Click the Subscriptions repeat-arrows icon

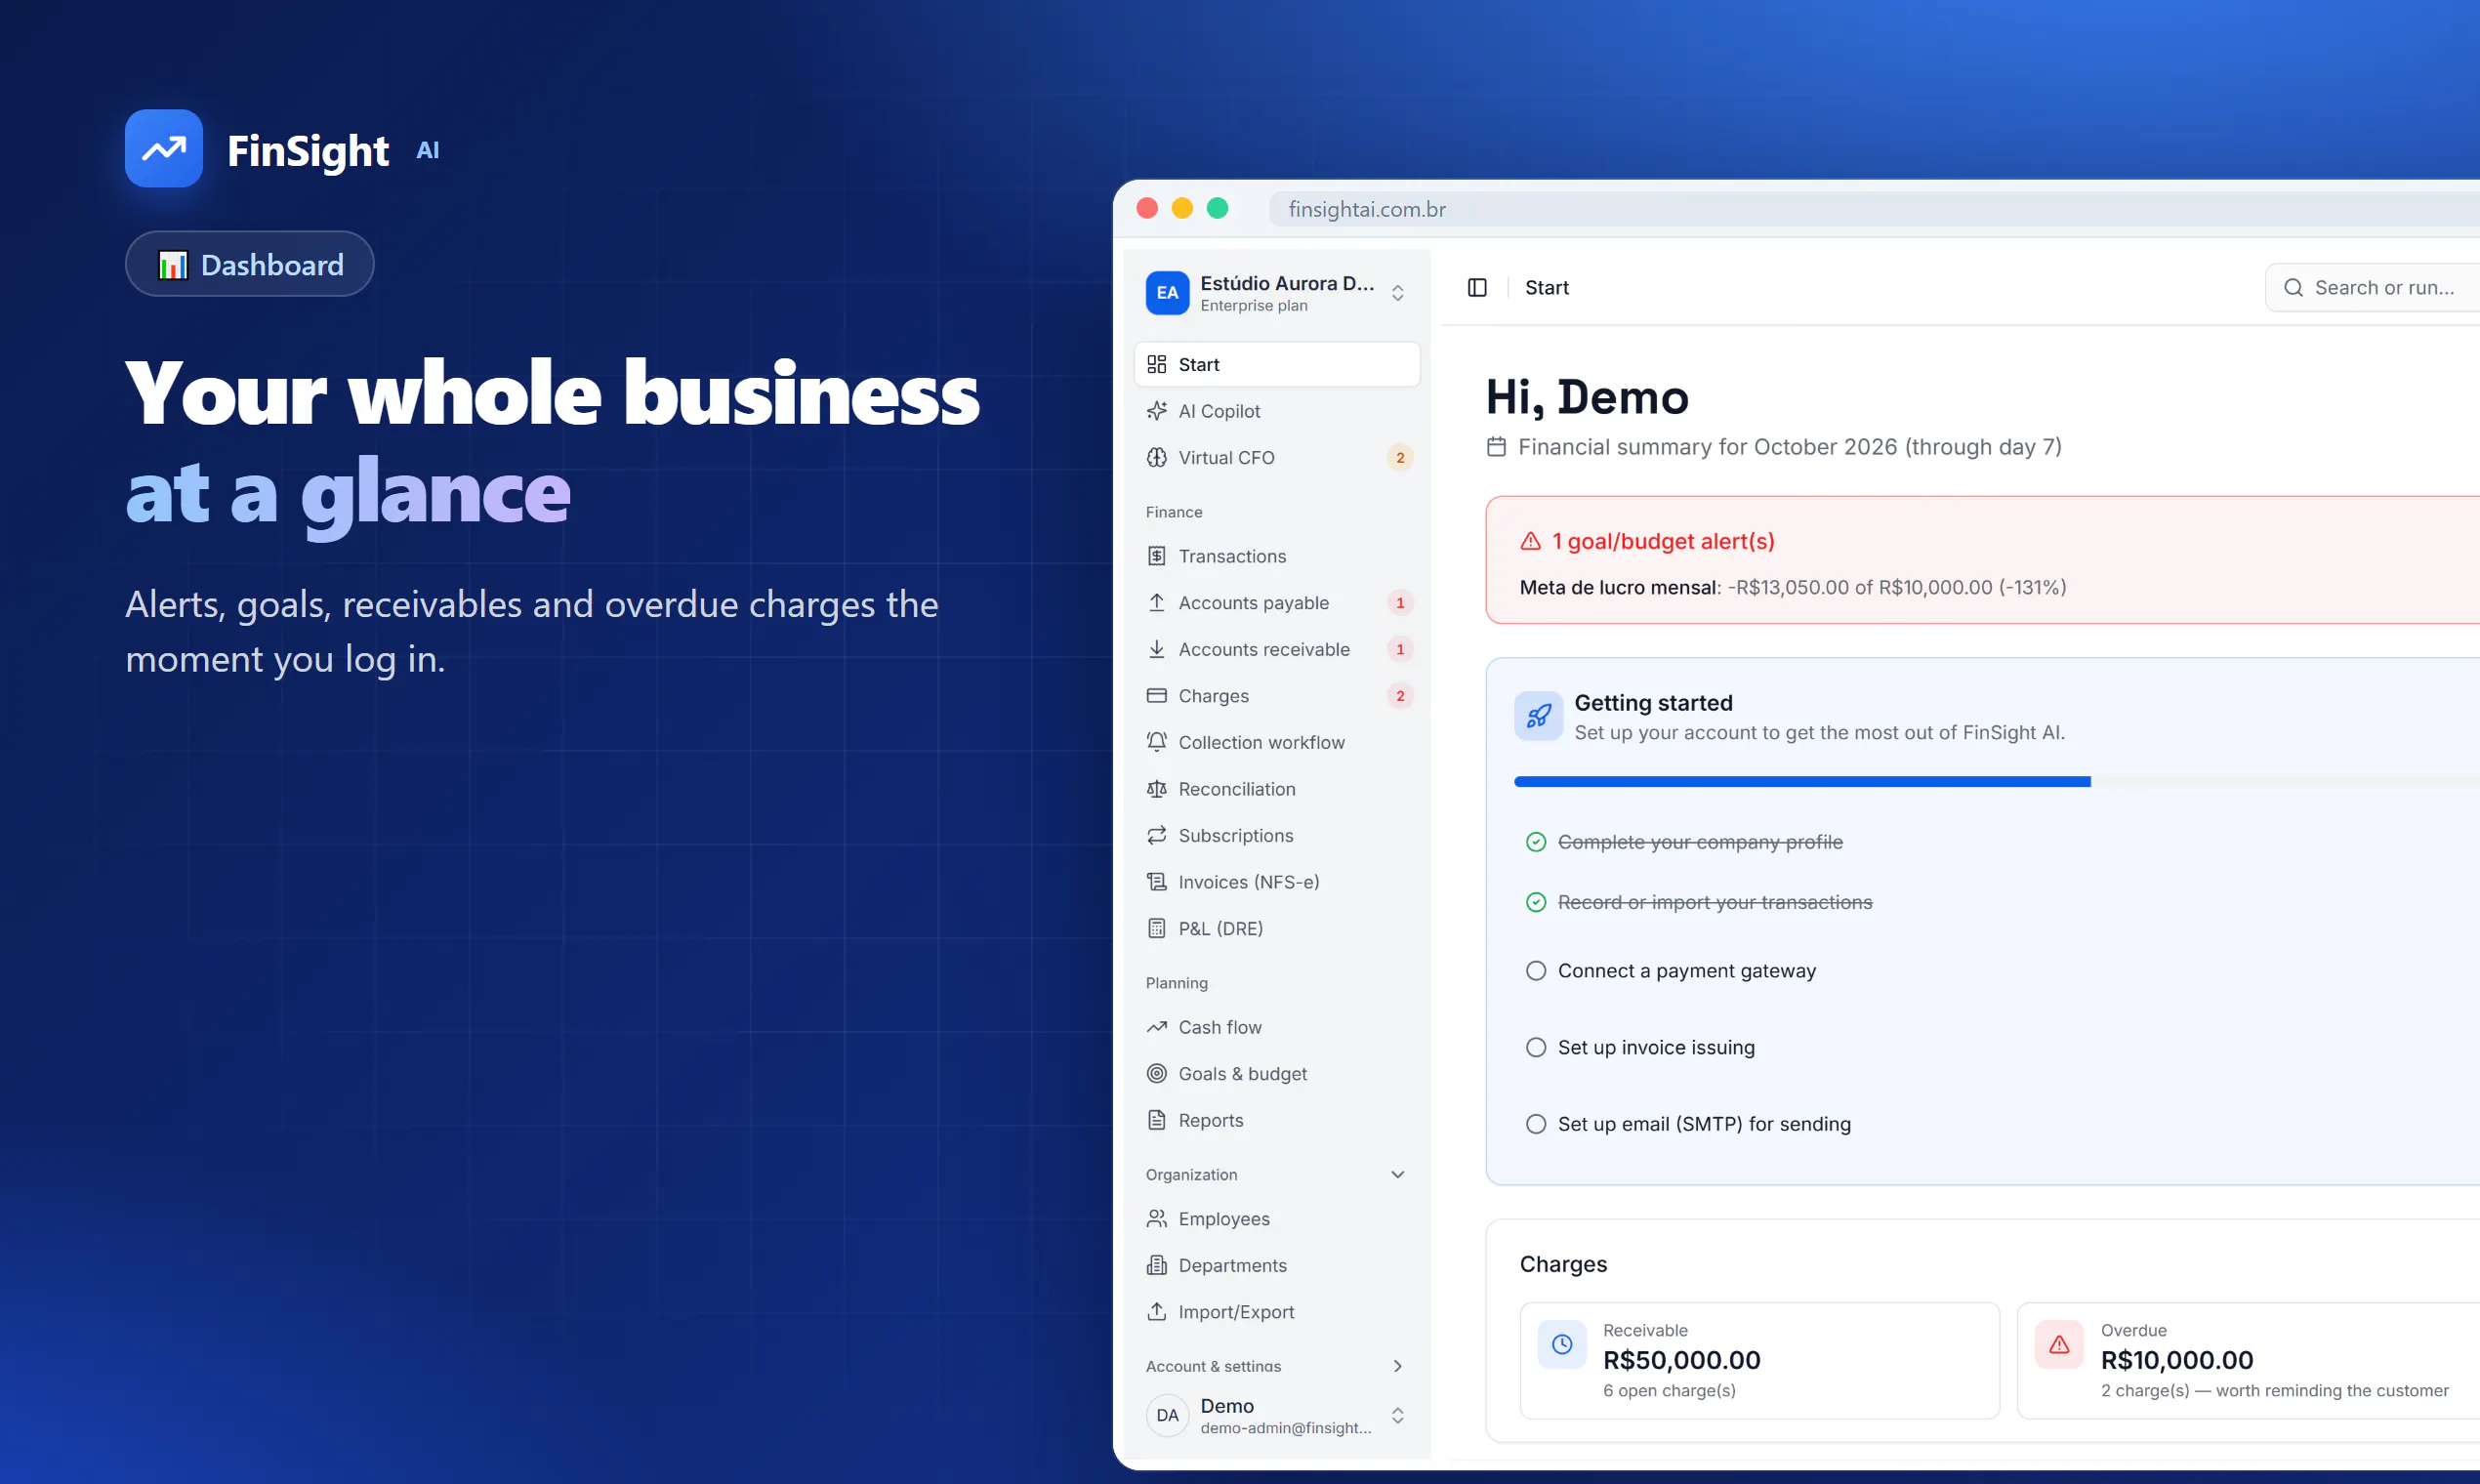point(1157,835)
